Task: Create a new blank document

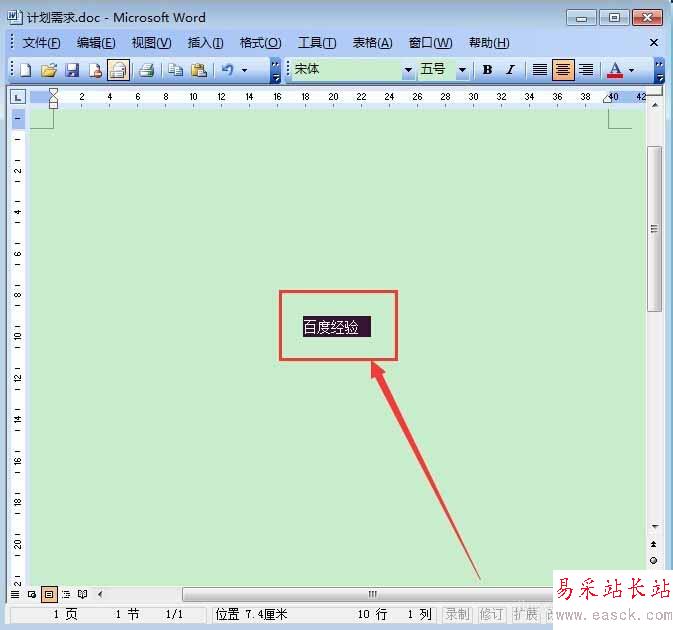Action: 26,70
